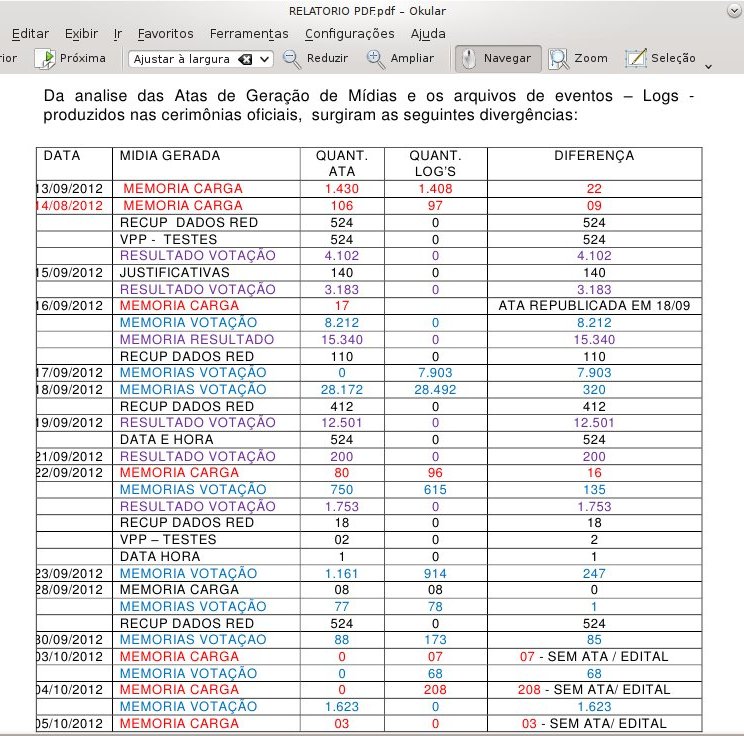Open the Exibir menu
The height and width of the screenshot is (736, 744).
(82, 33)
